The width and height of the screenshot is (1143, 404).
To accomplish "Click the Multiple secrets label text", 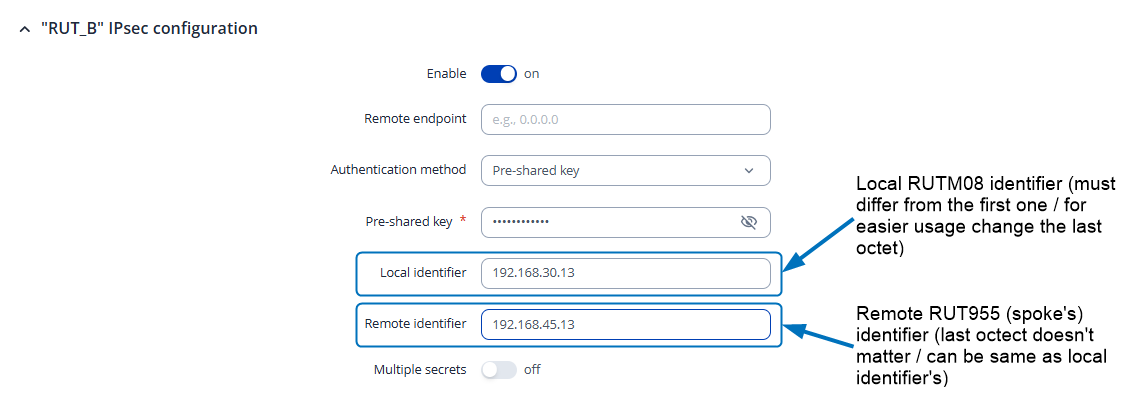I will 420,370.
